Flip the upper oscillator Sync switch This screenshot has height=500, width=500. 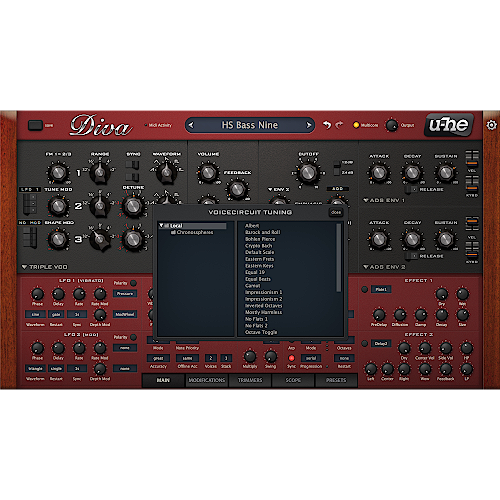133,165
